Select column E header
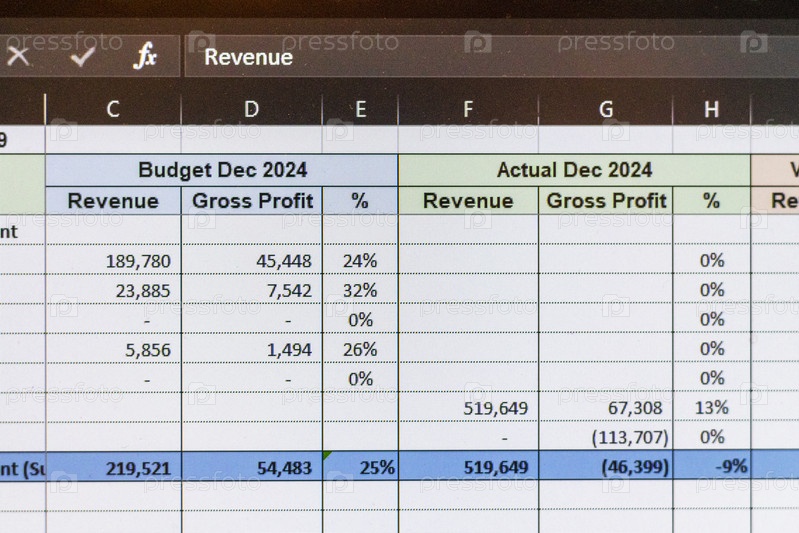This screenshot has height=533, width=799. 360,109
